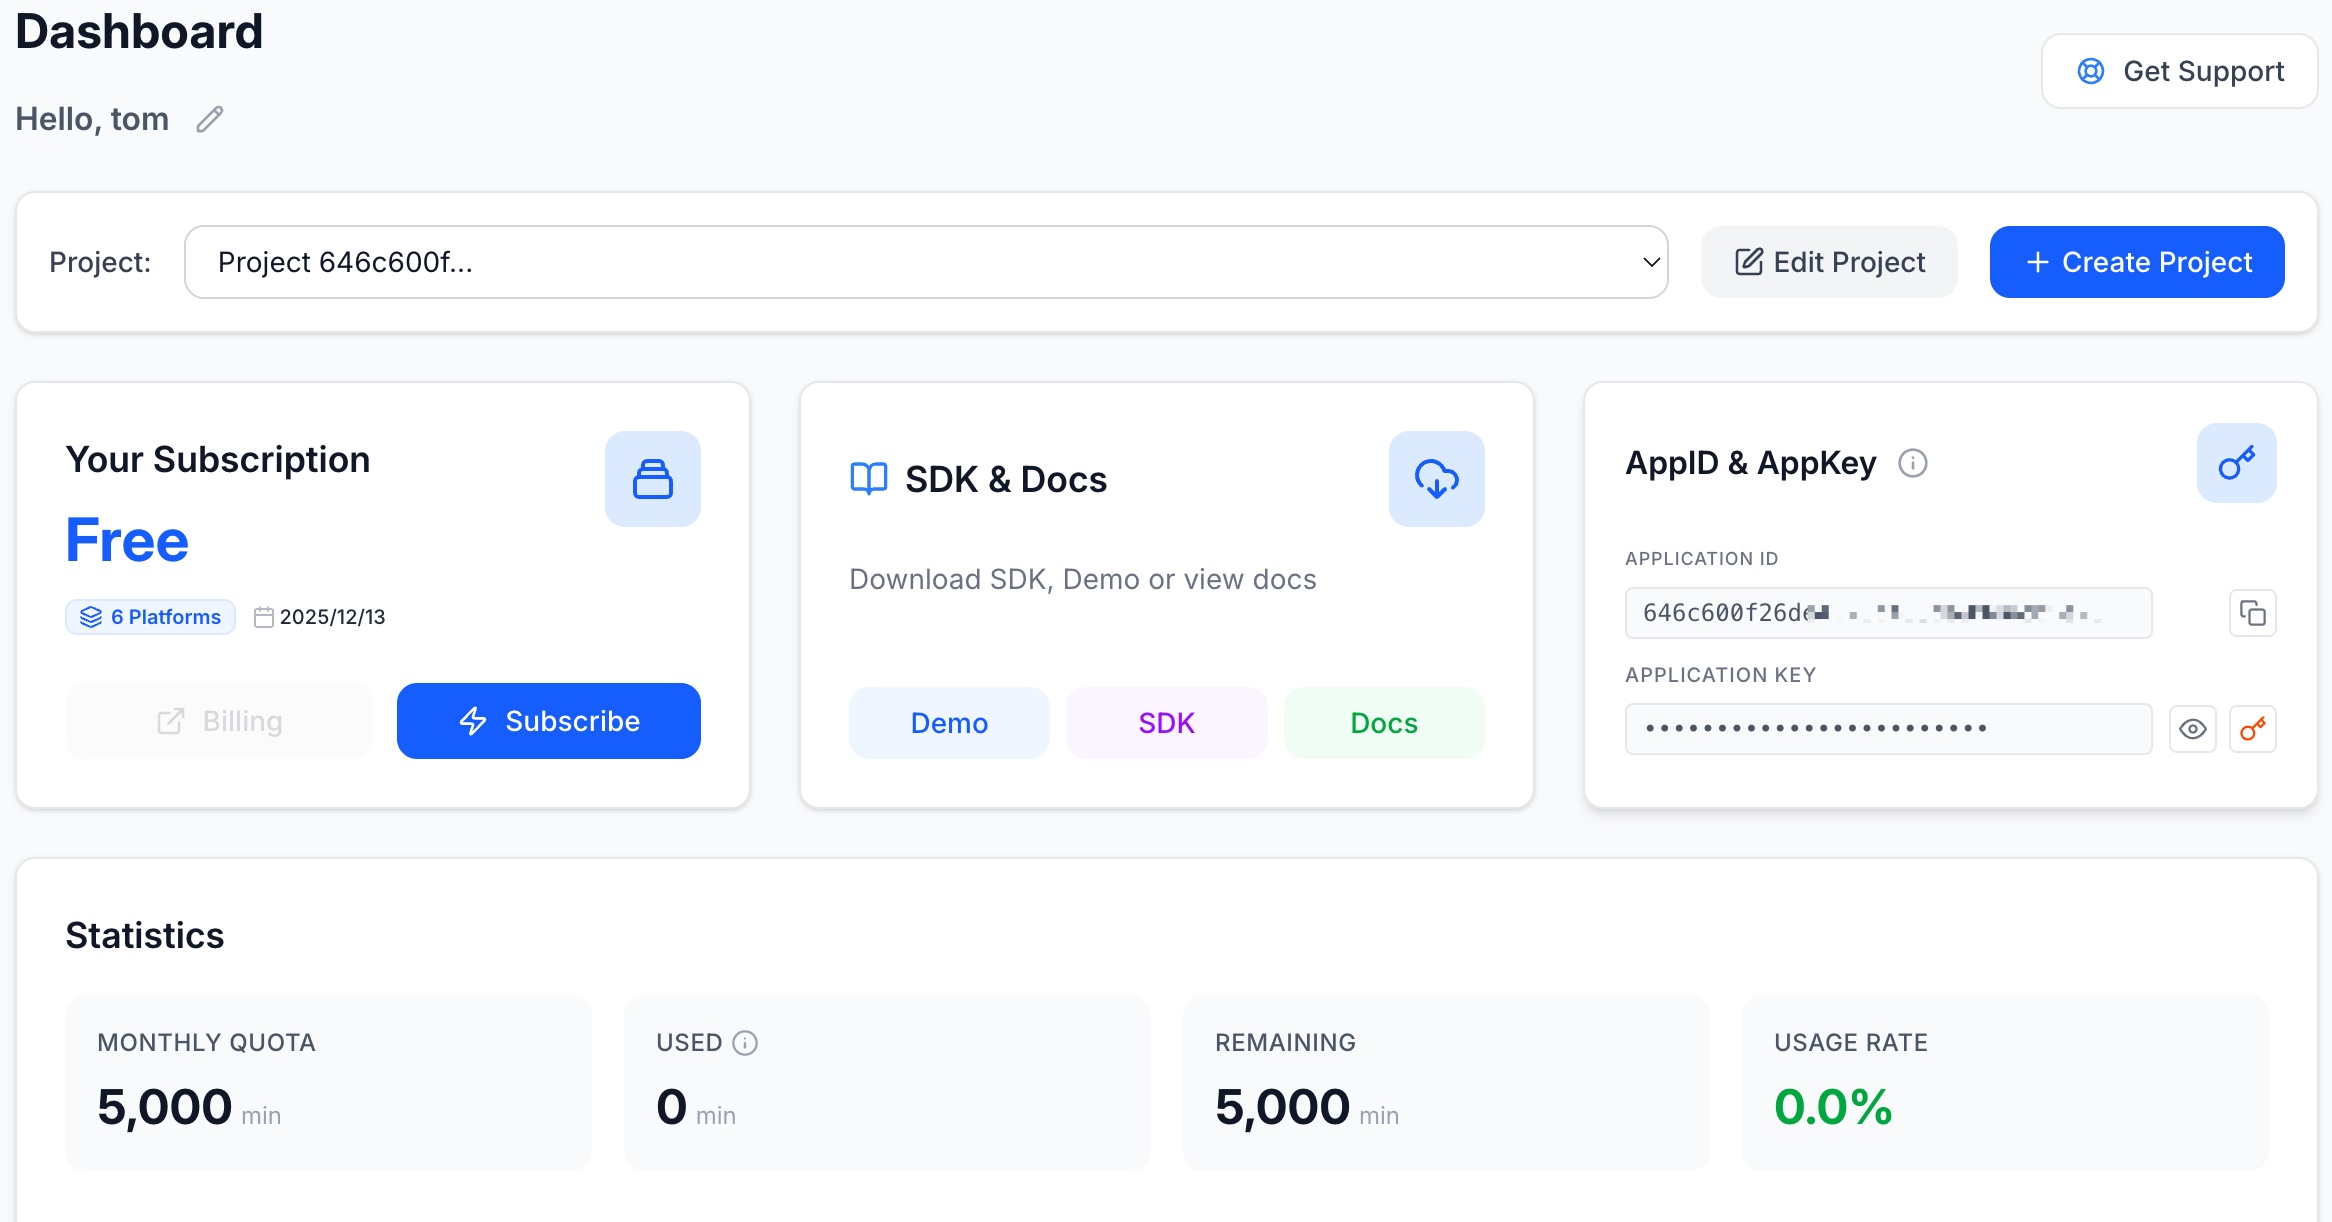Image resolution: width=2332 pixels, height=1222 pixels.
Task: Click the 6 Platforms badge
Action: tap(150, 616)
